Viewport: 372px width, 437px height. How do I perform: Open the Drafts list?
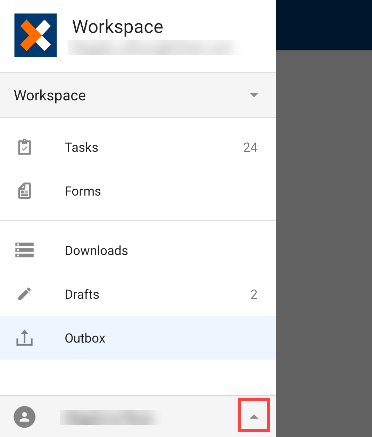click(x=138, y=294)
